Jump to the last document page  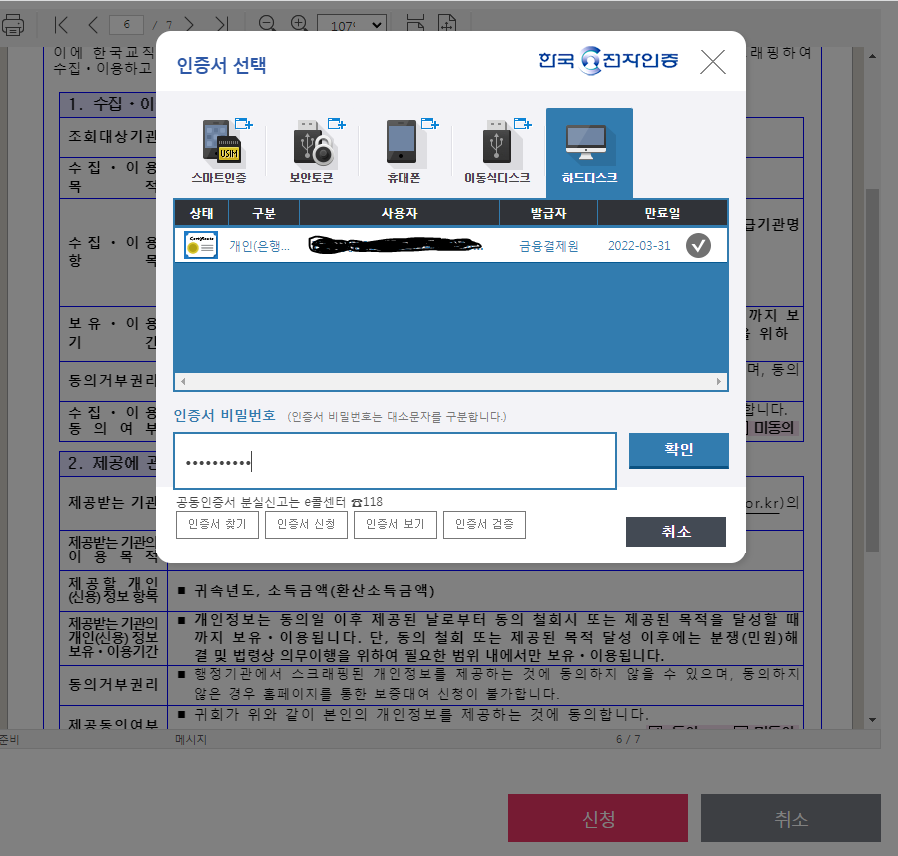(222, 25)
